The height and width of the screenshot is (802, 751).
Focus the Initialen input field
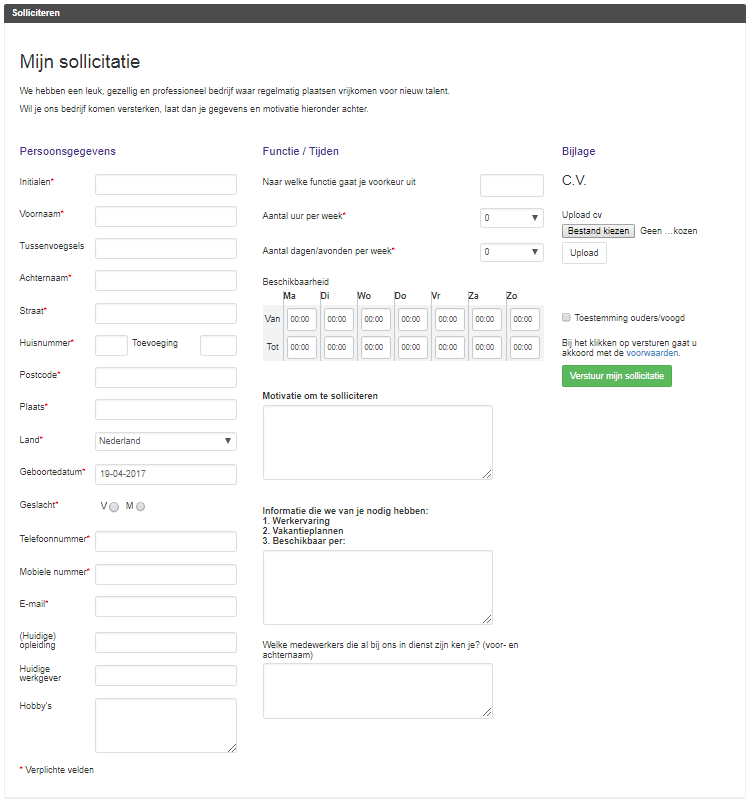tap(166, 184)
